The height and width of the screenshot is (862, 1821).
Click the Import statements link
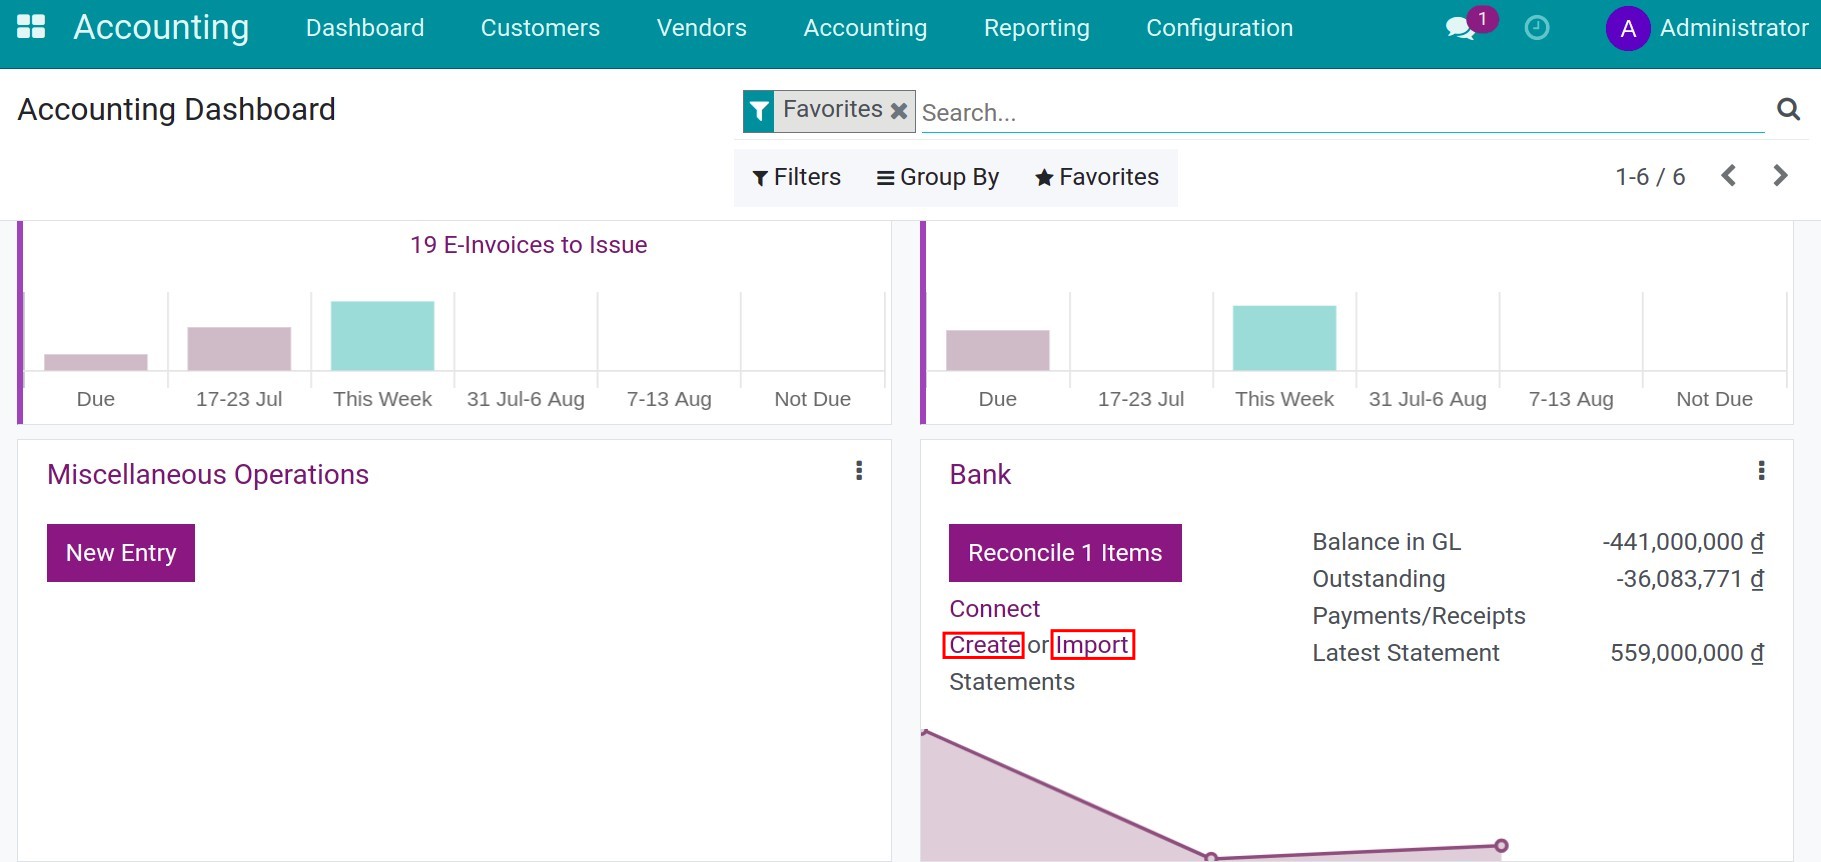1092,645
